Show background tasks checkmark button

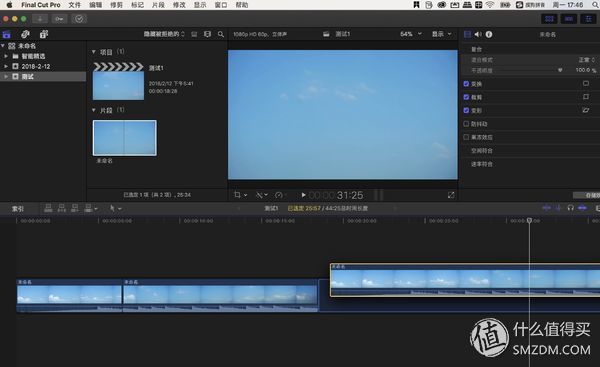point(79,19)
